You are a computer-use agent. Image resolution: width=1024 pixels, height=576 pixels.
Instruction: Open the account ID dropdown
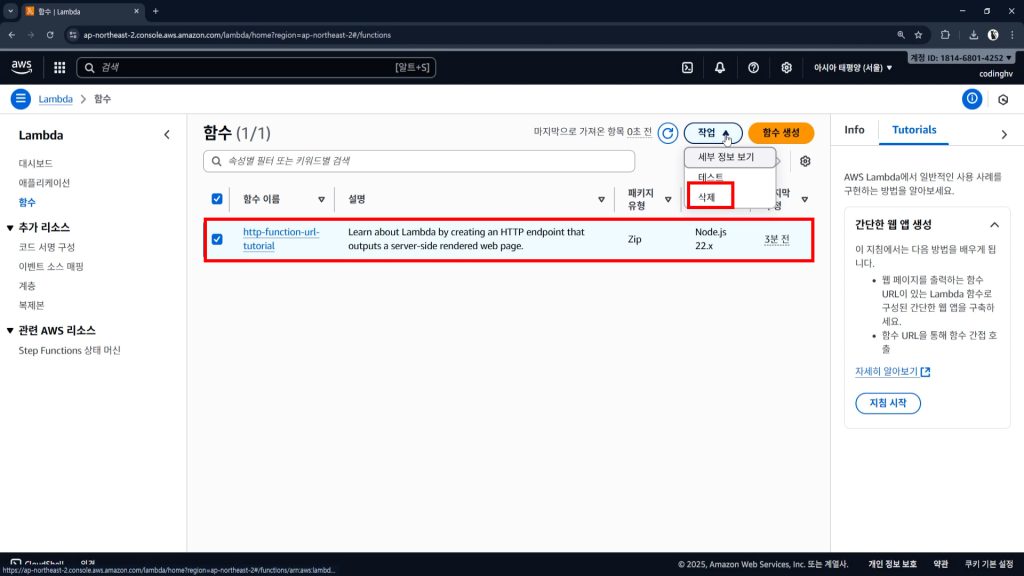click(961, 58)
